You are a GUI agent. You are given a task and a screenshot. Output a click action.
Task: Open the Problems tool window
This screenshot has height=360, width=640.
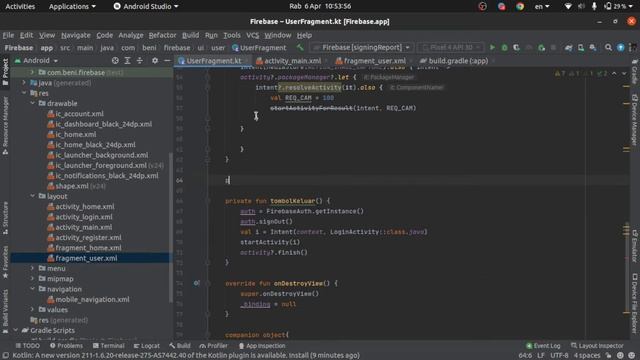66,346
